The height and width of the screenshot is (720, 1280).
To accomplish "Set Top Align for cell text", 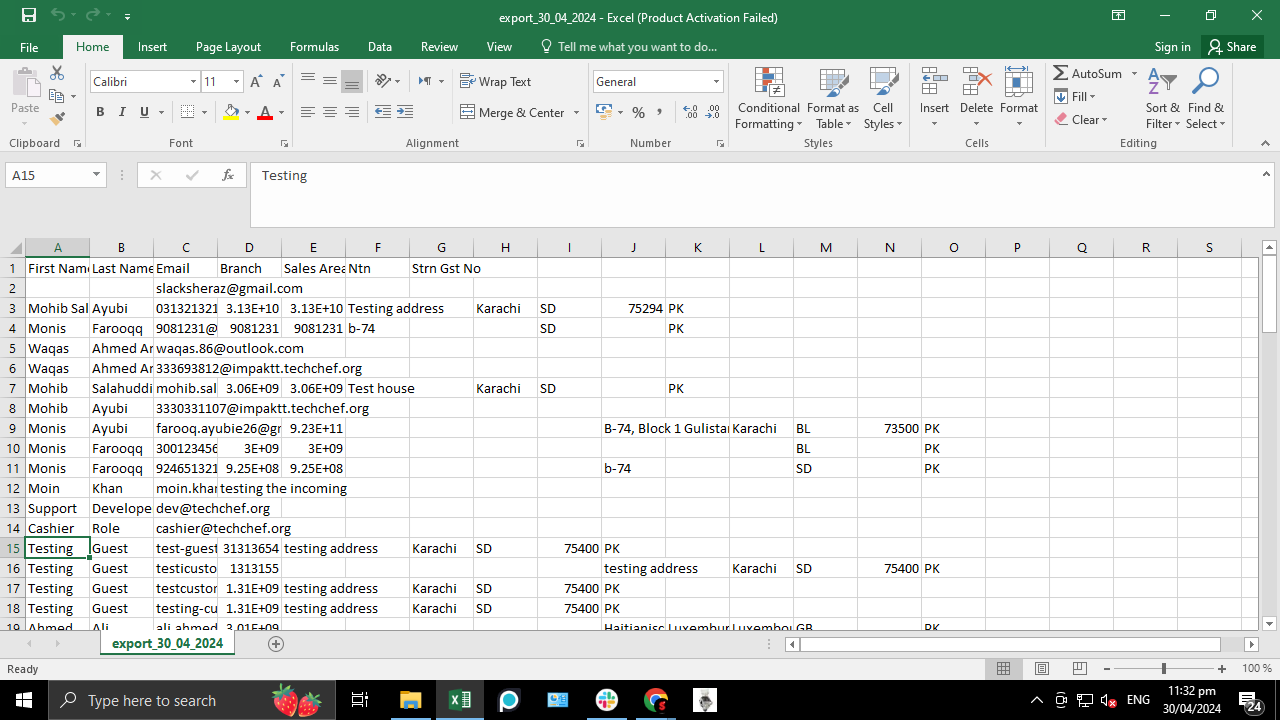I will [307, 81].
